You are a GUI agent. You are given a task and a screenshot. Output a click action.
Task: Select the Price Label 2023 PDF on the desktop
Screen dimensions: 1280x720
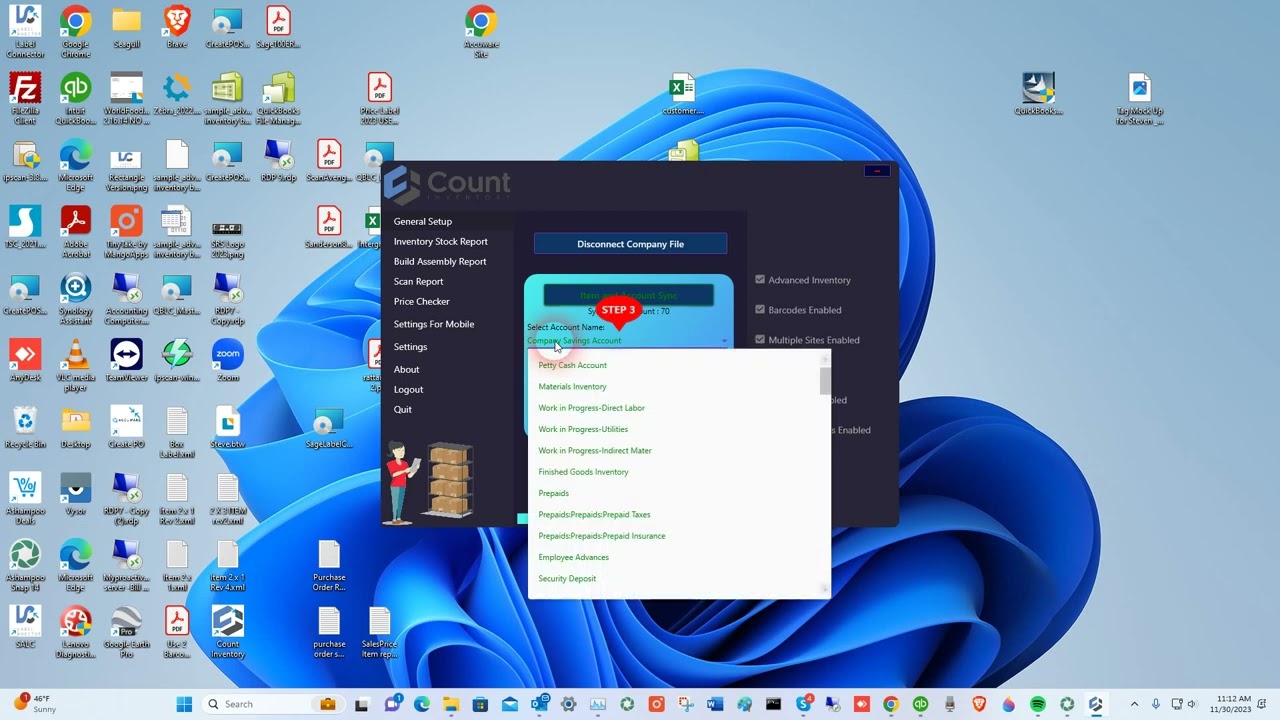(x=379, y=98)
